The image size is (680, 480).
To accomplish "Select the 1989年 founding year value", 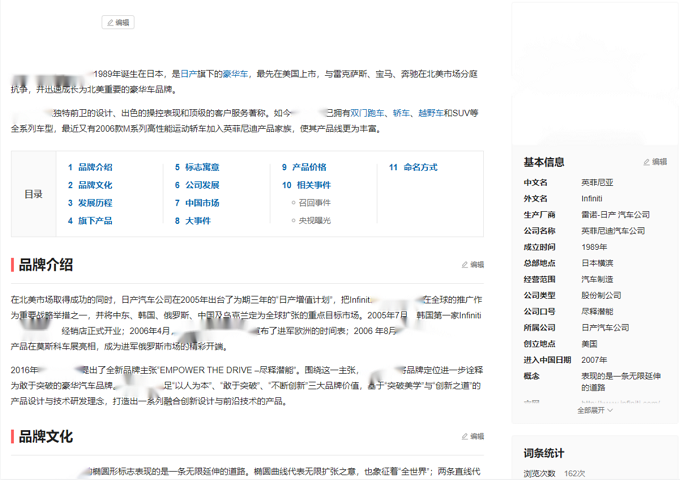I will [594, 247].
